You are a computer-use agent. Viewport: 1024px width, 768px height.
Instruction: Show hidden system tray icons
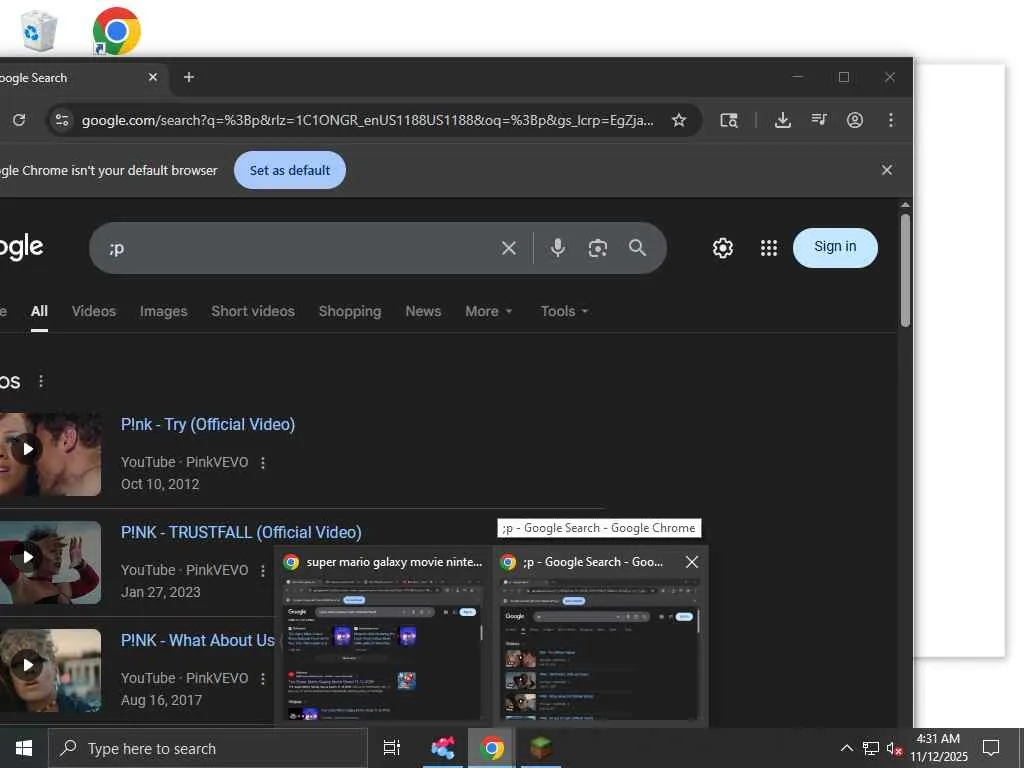coord(846,748)
